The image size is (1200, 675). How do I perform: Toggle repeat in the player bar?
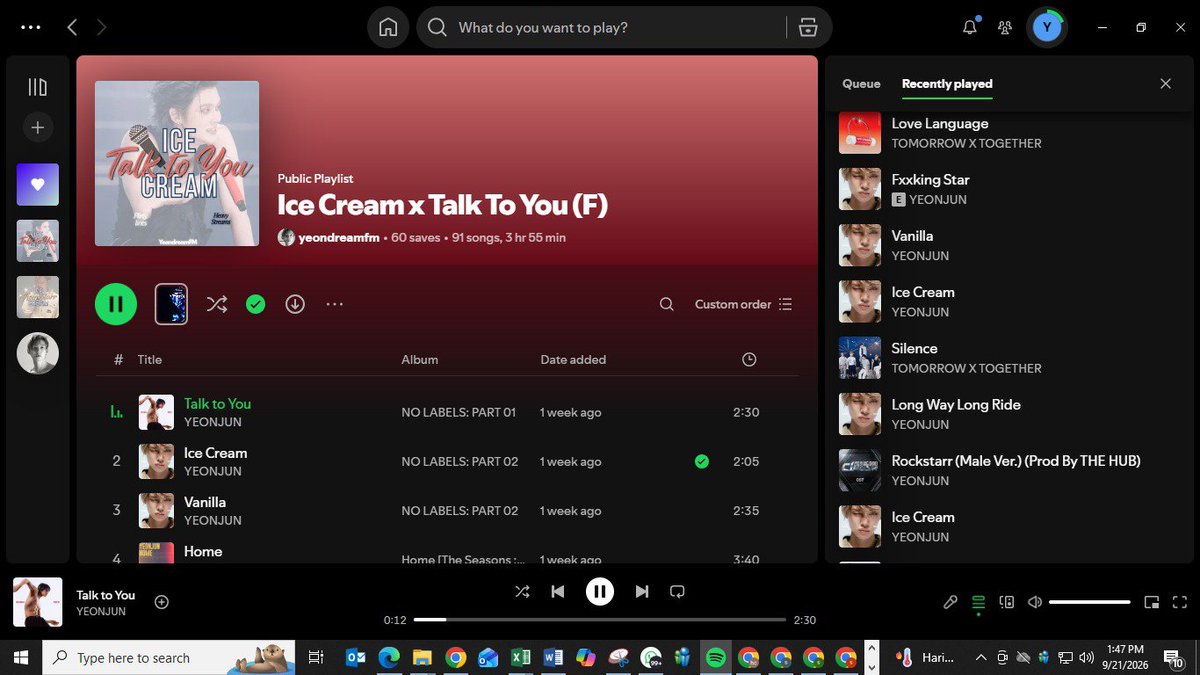coord(677,591)
